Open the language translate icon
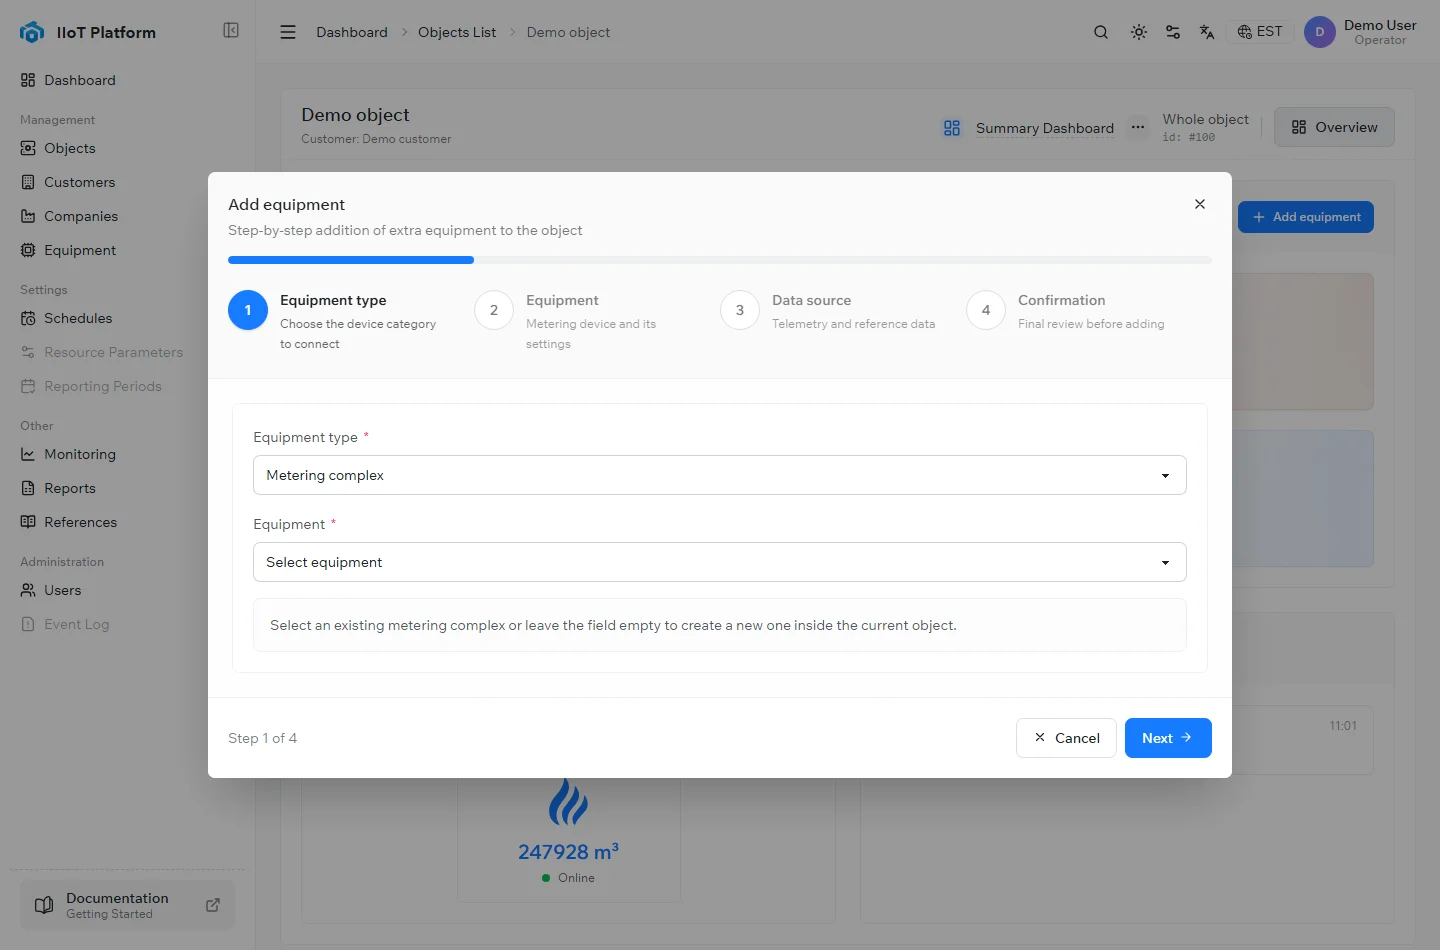1440x950 pixels. tap(1207, 32)
